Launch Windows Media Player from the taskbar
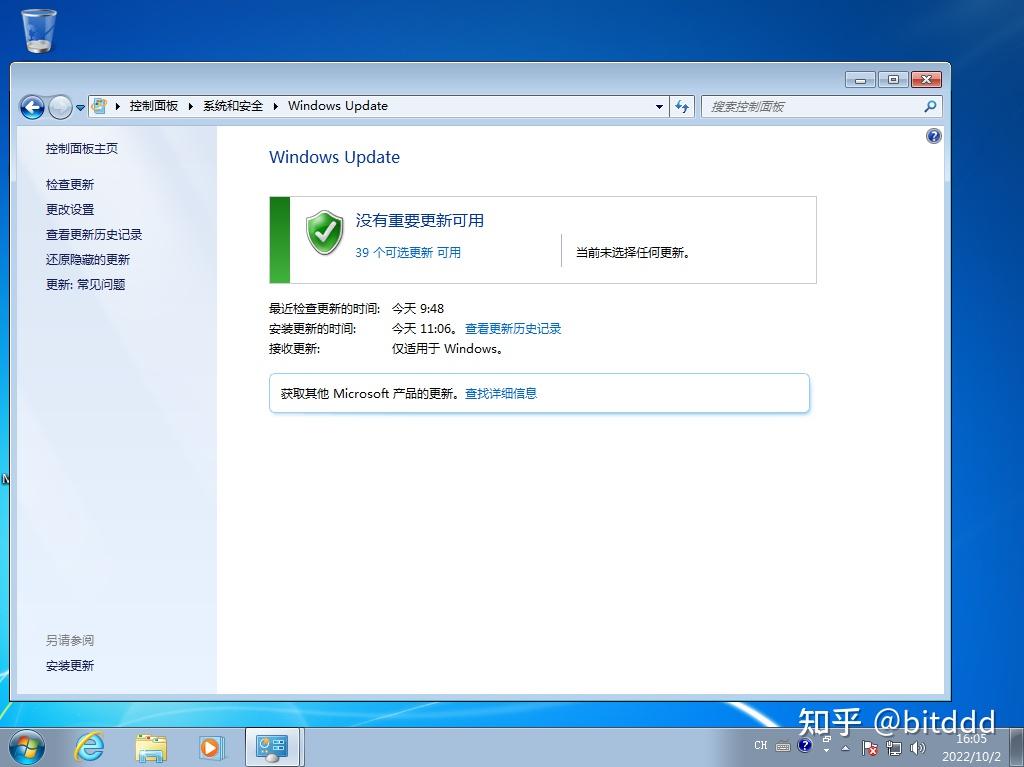This screenshot has width=1024, height=767. 211,747
